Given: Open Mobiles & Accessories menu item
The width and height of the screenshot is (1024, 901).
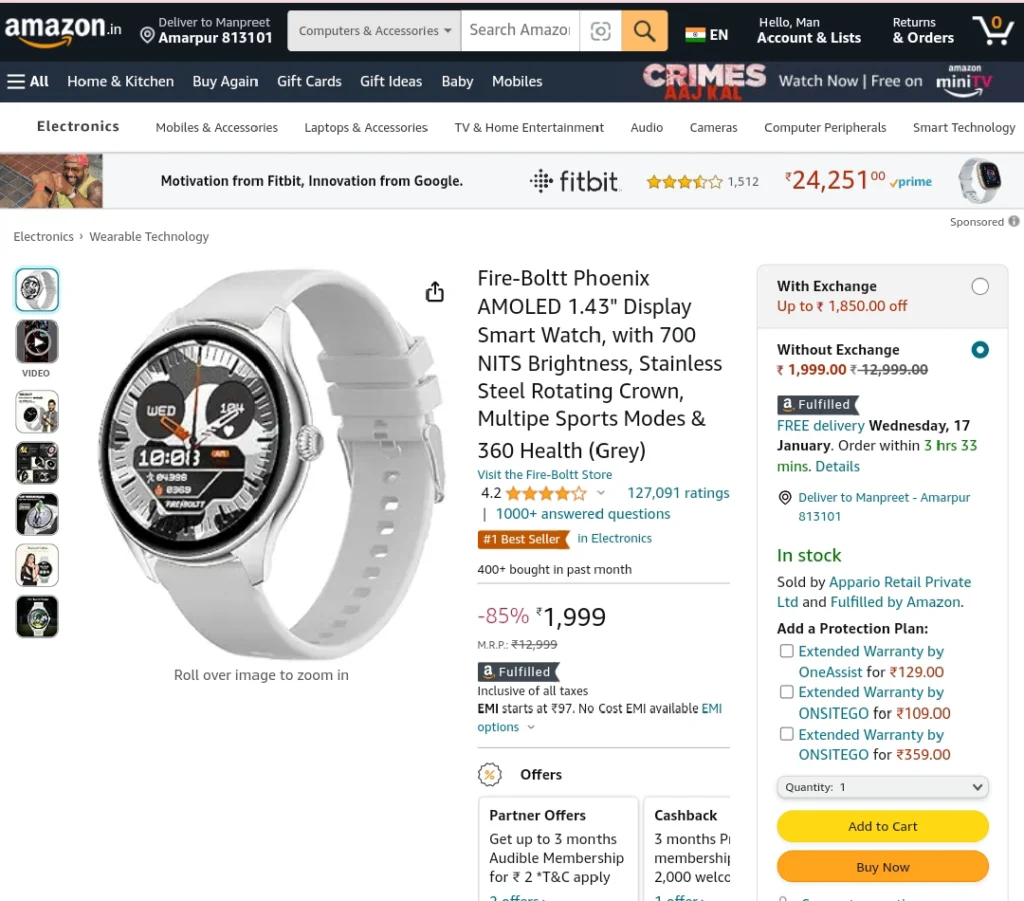Looking at the screenshot, I should click(x=216, y=127).
